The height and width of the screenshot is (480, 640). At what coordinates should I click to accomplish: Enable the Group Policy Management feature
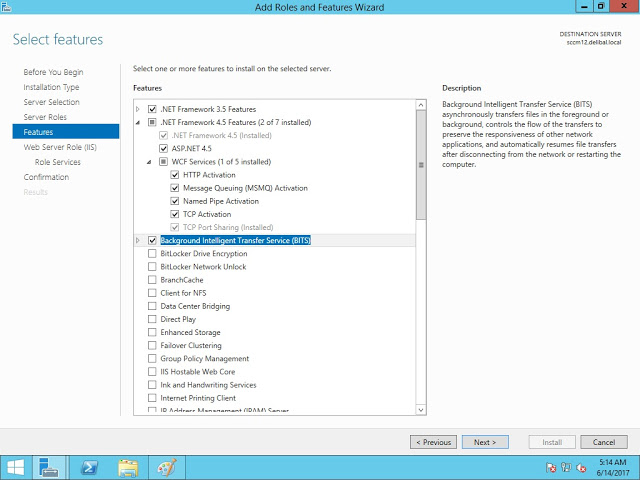[152, 358]
